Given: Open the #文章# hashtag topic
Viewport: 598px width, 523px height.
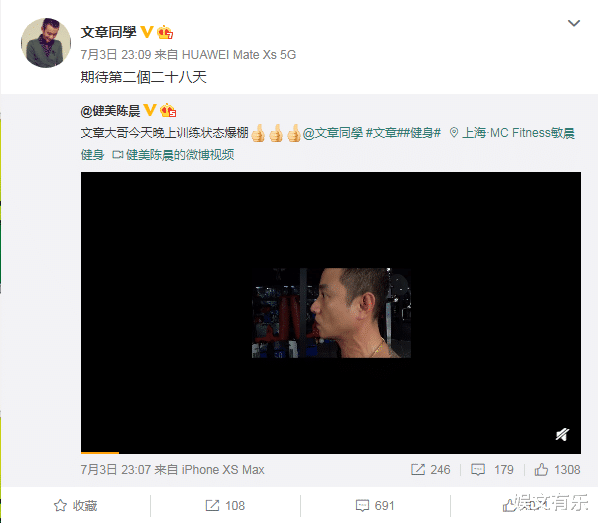Looking at the screenshot, I should (384, 133).
